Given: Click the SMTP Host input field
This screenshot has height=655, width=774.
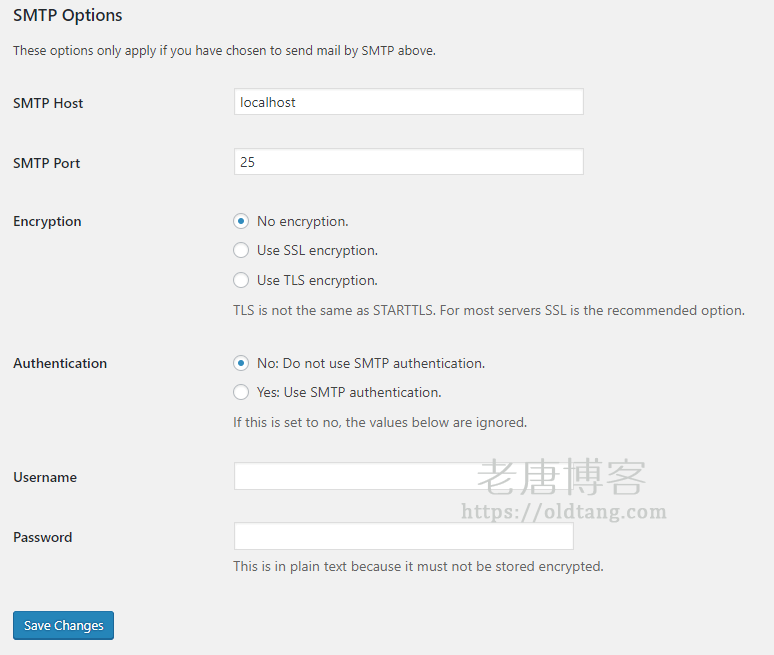Looking at the screenshot, I should click(x=408, y=102).
